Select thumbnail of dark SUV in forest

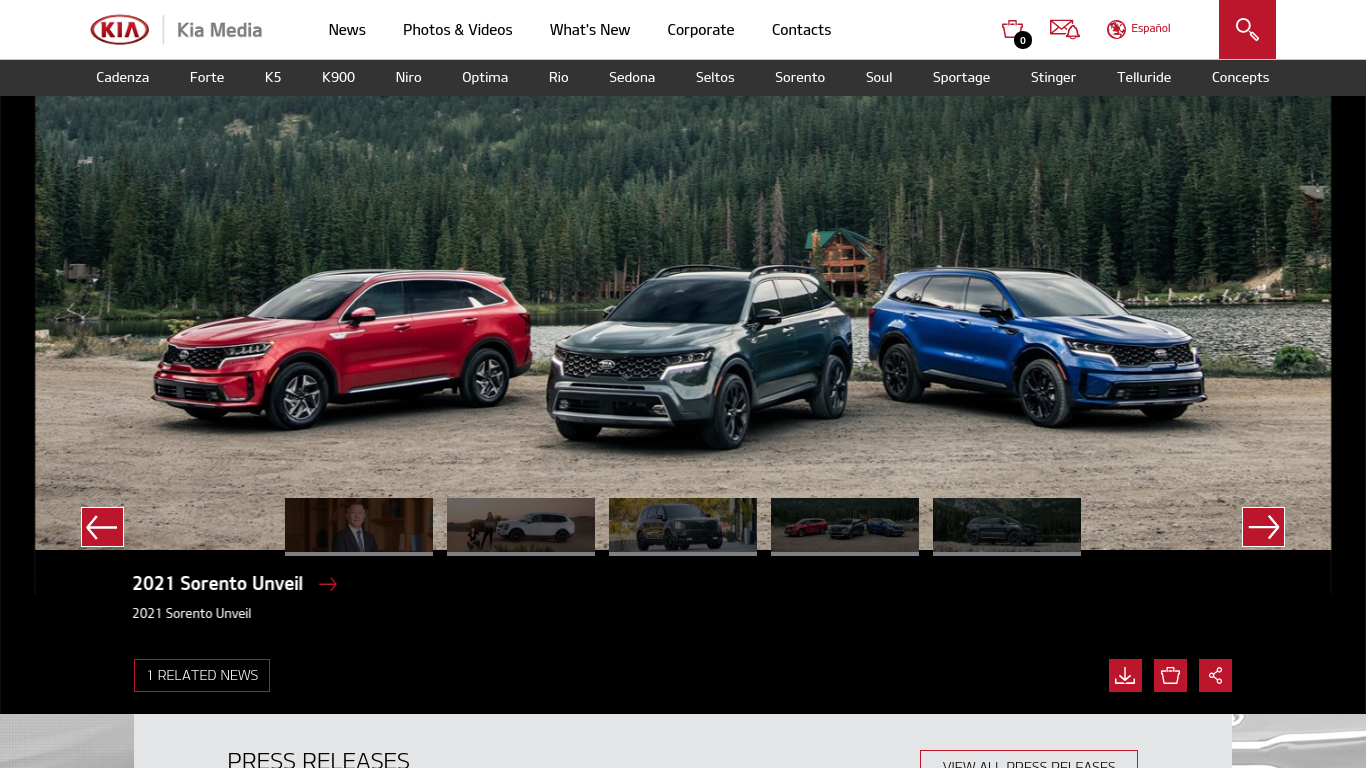1007,526
